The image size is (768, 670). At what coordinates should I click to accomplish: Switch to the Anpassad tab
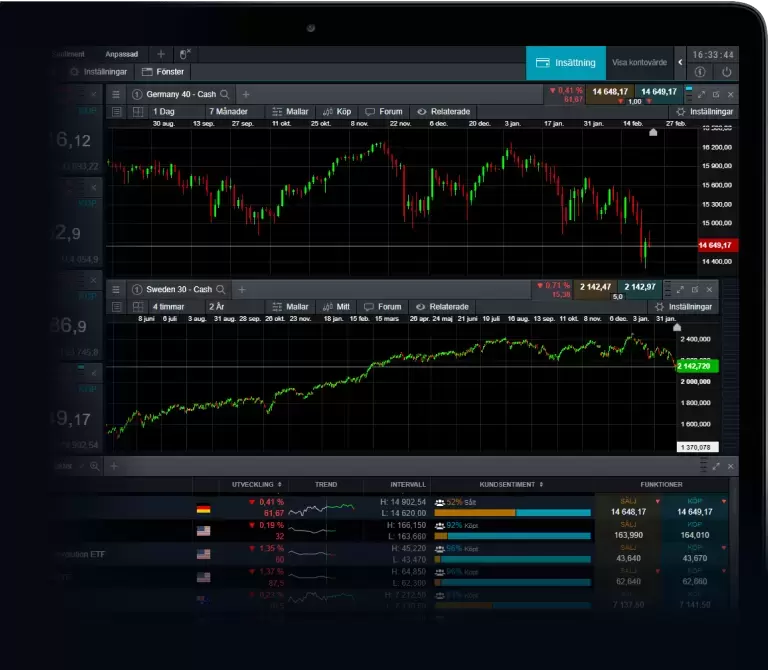[121, 54]
